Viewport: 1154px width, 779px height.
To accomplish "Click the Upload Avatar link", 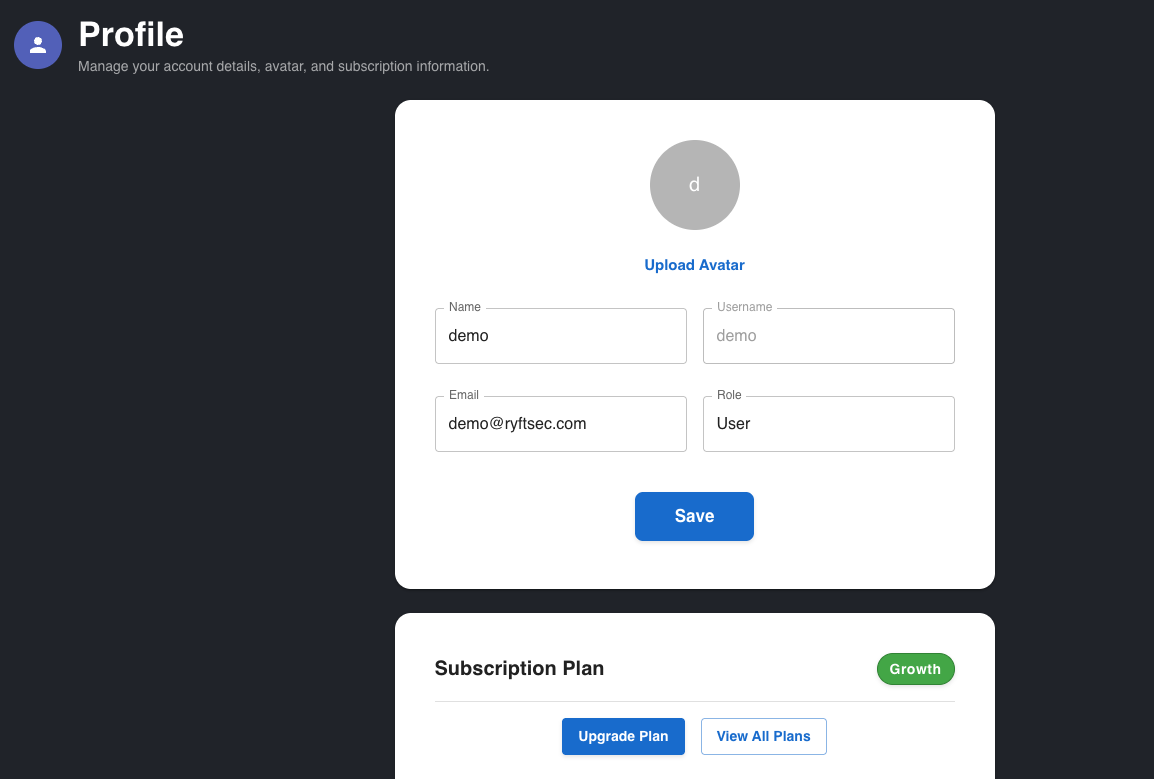I will click(694, 265).
